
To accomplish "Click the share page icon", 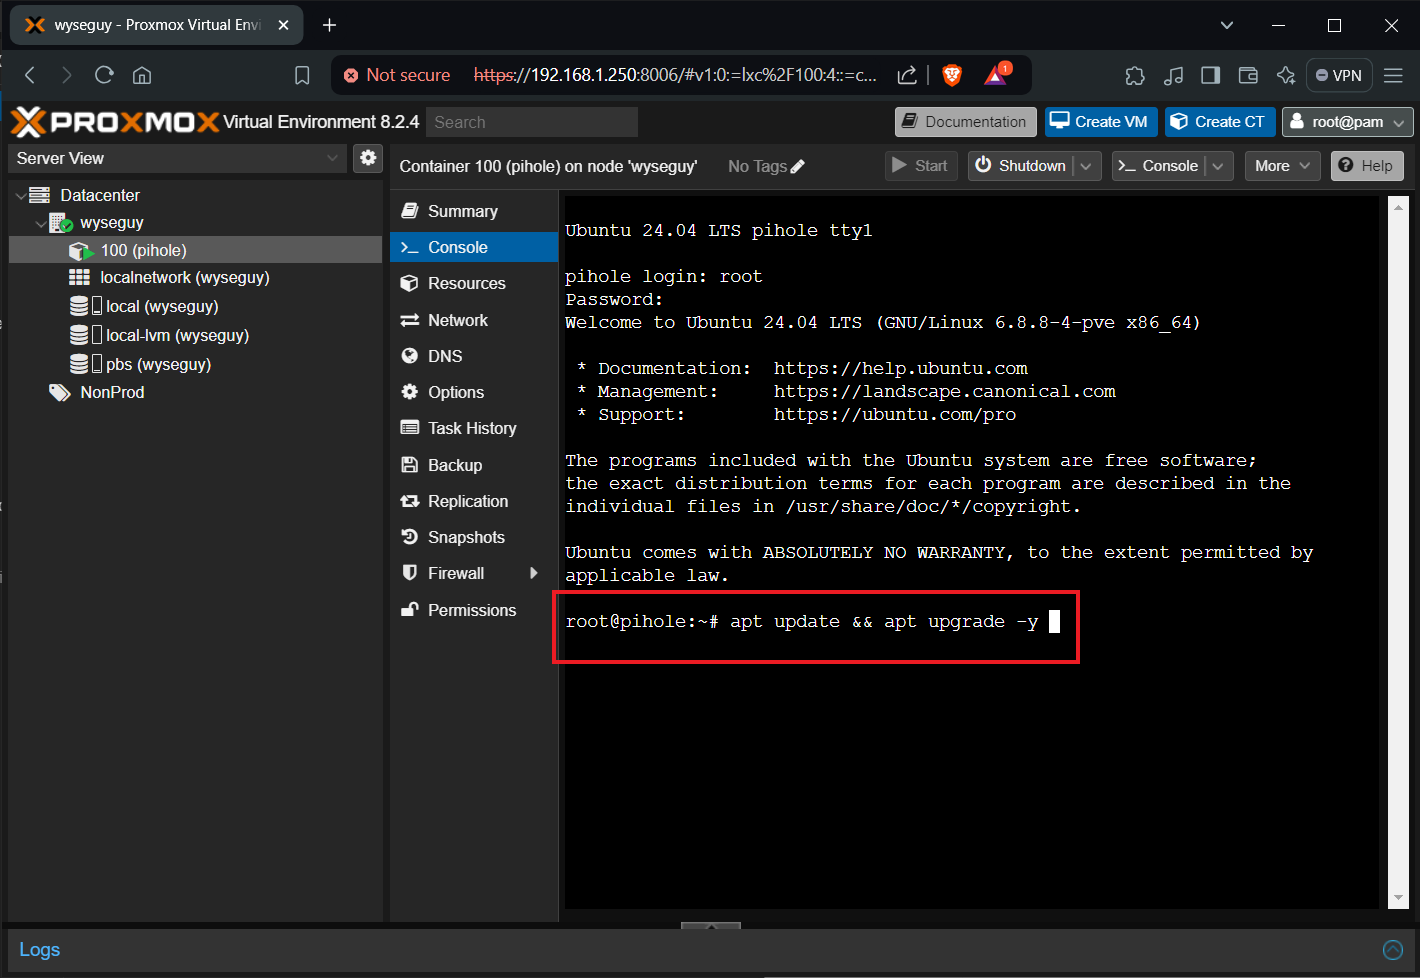I will [x=907, y=75].
